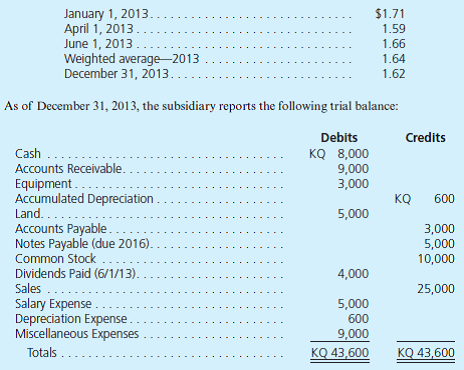This screenshot has height=370, width=464.
Task: Click the Debits column header
Action: click(x=339, y=137)
